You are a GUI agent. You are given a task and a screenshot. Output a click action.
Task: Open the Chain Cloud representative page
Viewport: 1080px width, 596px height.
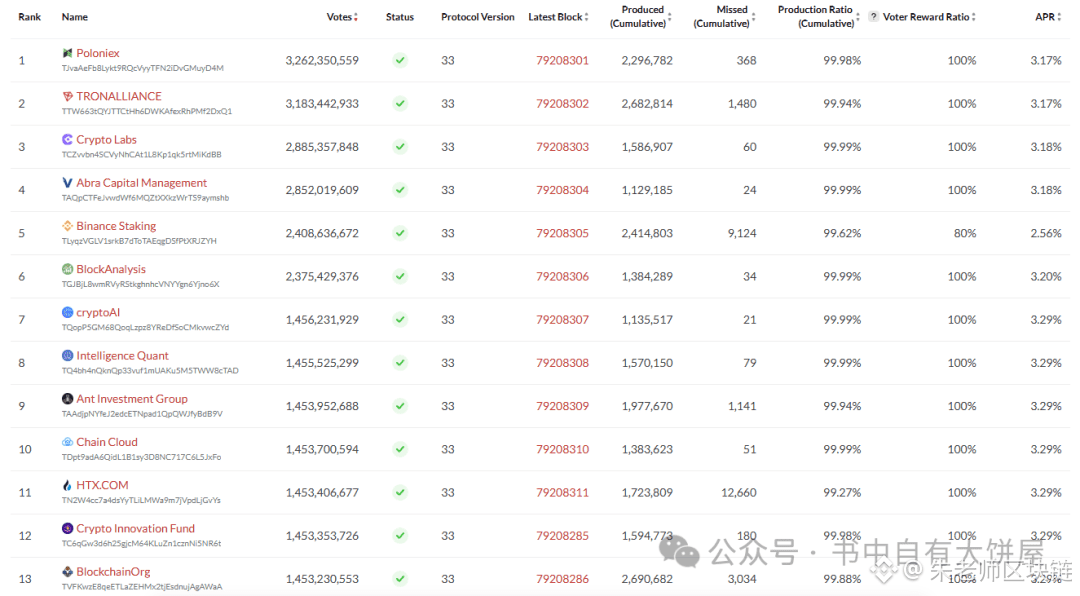[107, 442]
